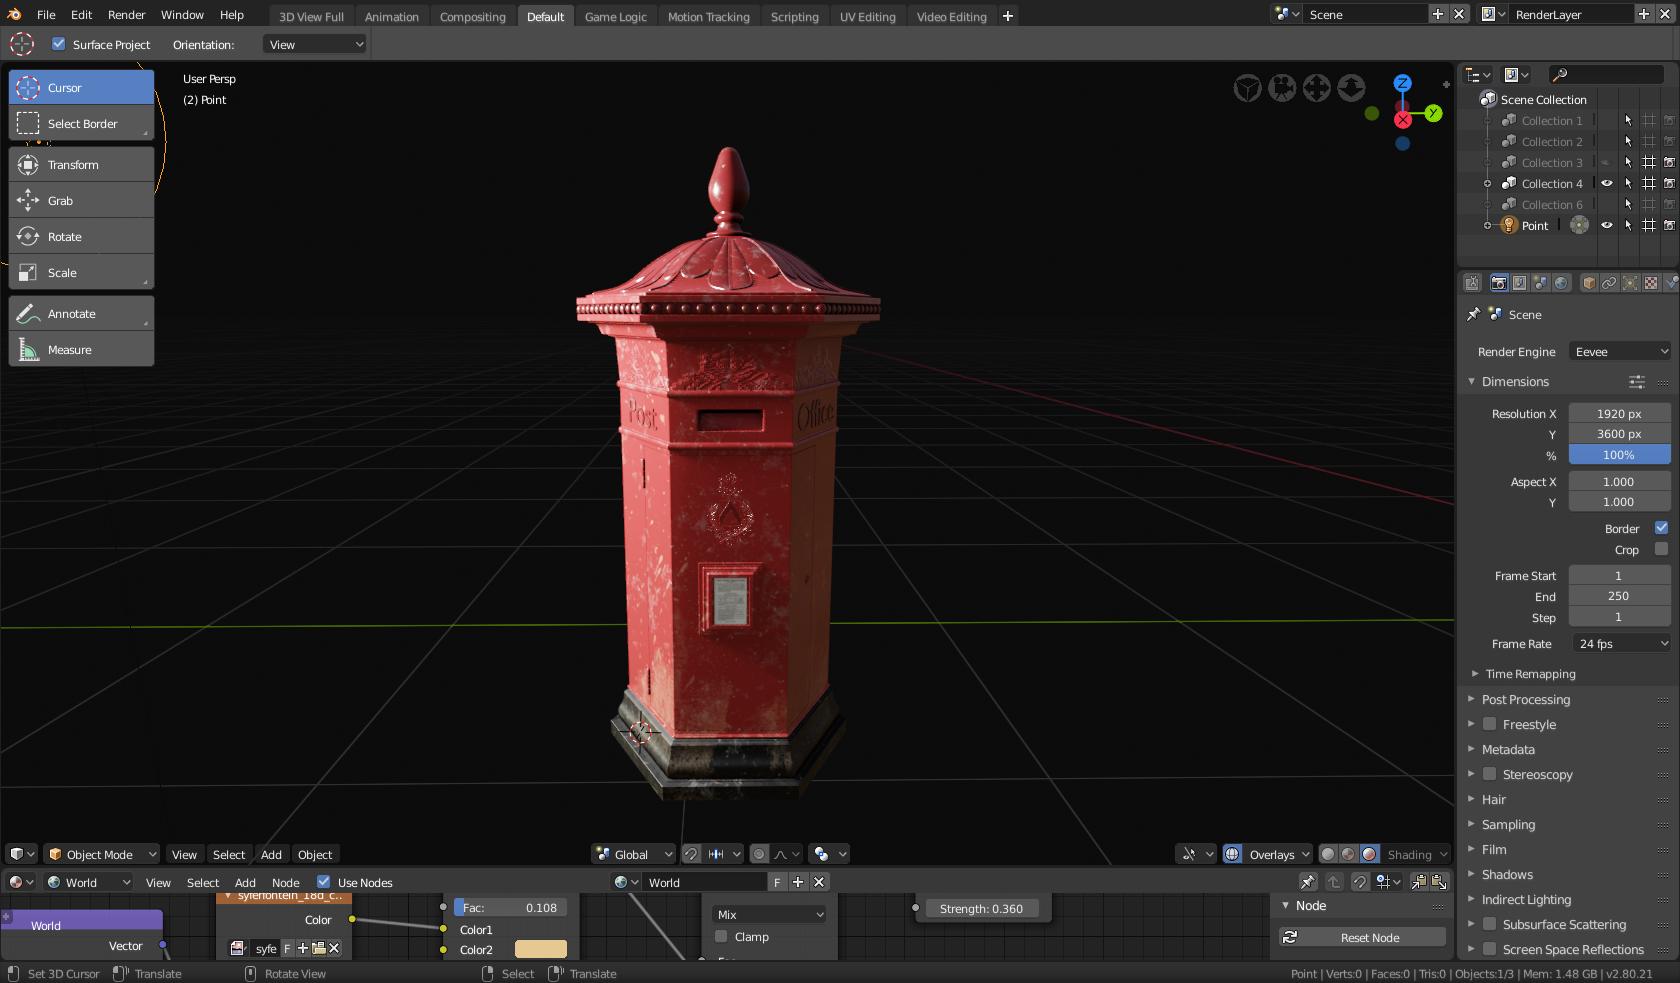Open the Frame Rate 24 fps dropdown
This screenshot has width=1680, height=983.
(1619, 643)
